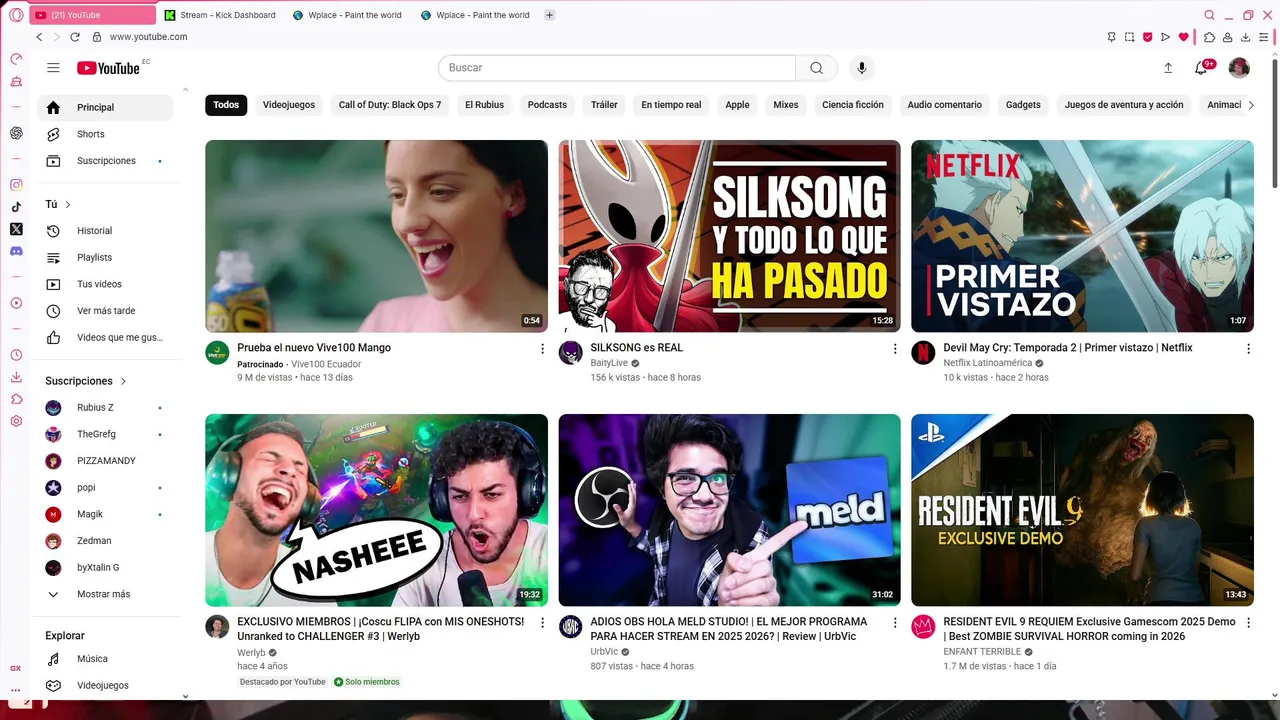Open meld studio review thumbnail
This screenshot has width=1280, height=720.
(729, 510)
